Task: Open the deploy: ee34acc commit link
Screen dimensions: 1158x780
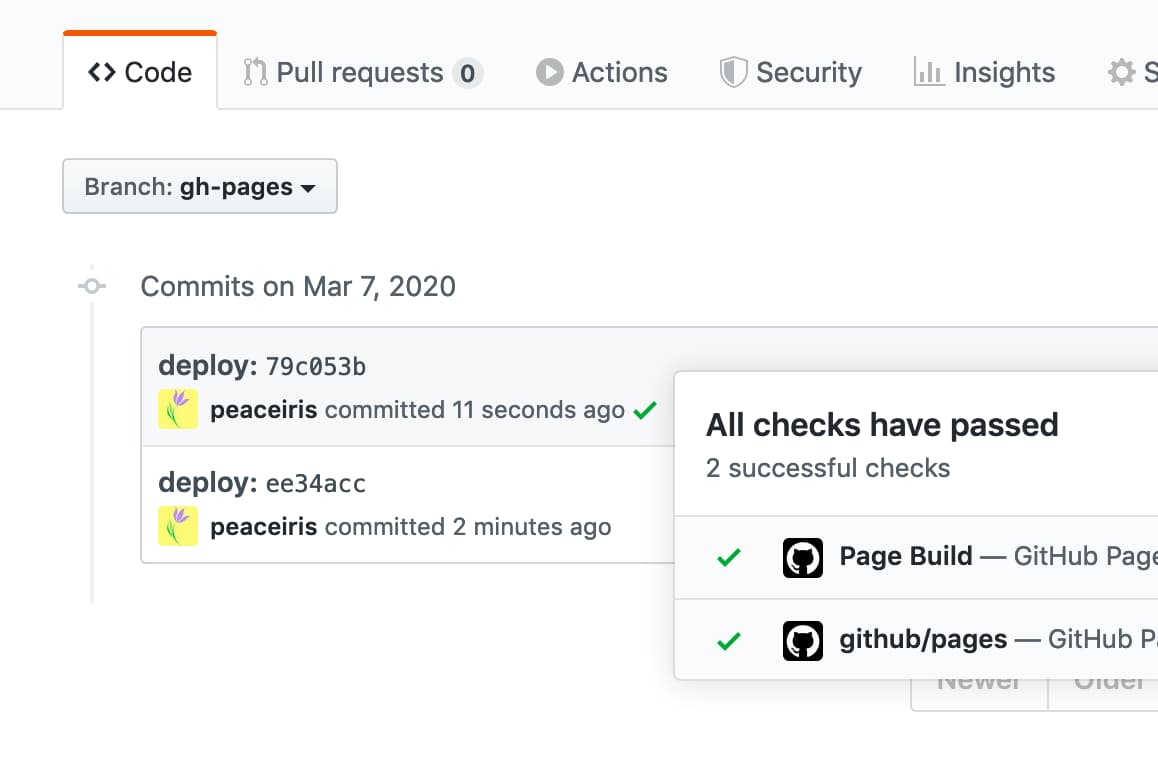Action: pyautogui.click(x=262, y=484)
